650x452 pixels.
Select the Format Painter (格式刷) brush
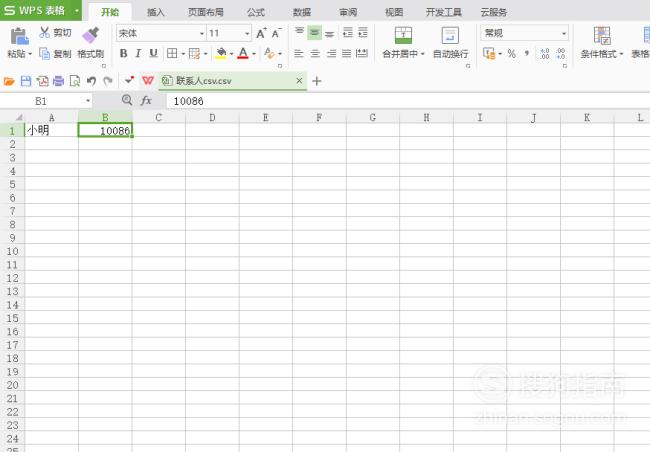tap(90, 35)
